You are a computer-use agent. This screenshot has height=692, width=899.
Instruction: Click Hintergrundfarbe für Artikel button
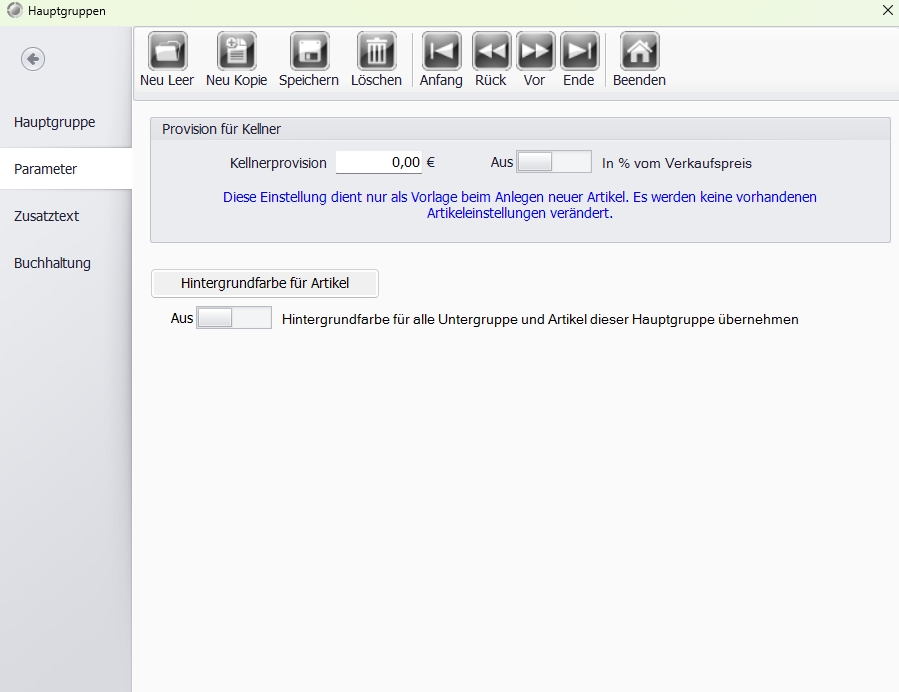pos(265,283)
